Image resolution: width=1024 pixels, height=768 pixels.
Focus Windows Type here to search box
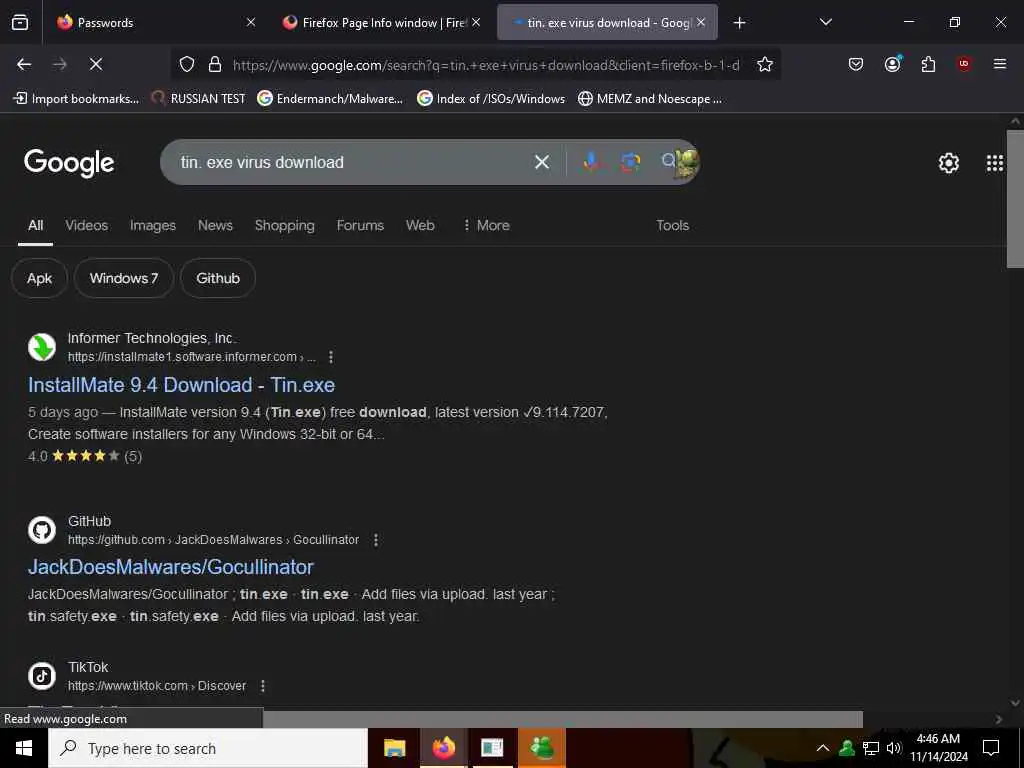(x=208, y=748)
